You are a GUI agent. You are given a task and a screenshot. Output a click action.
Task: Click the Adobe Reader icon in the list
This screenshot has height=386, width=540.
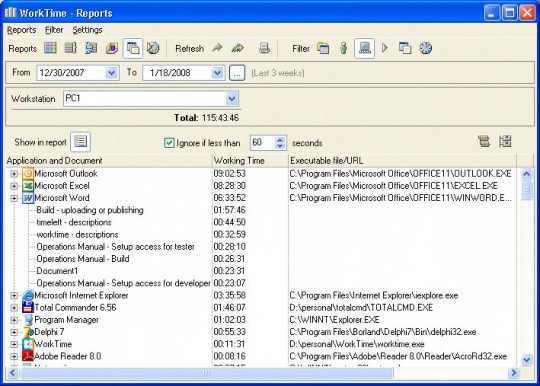click(28, 356)
